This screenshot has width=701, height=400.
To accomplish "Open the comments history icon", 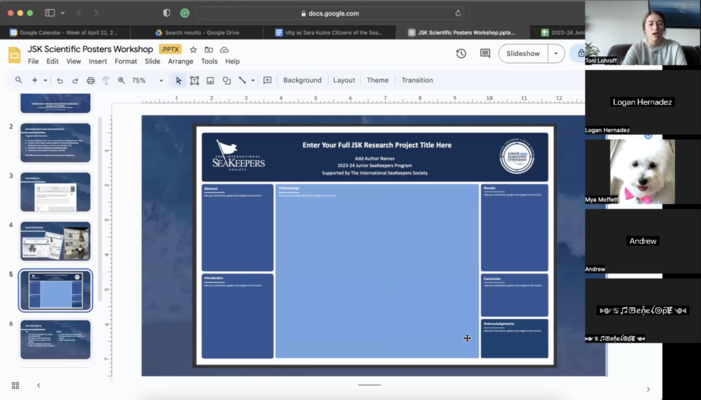I will 485,54.
